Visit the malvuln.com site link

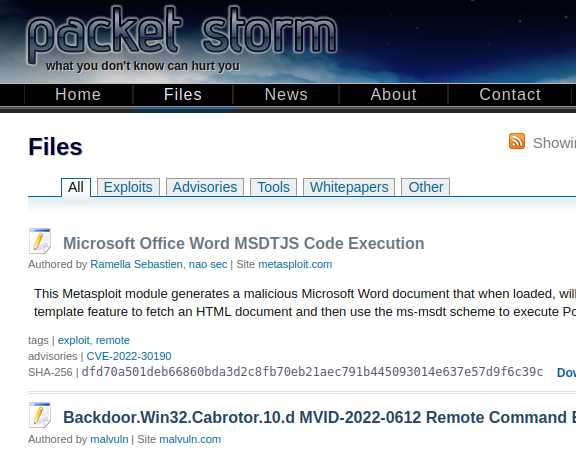[x=190, y=439]
